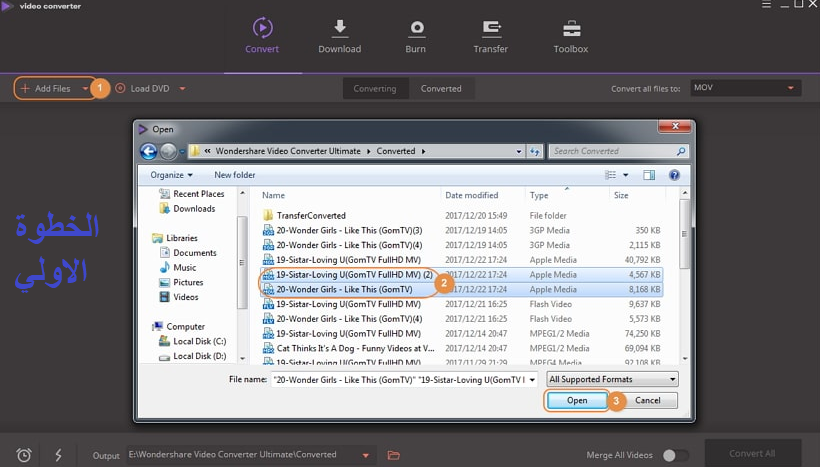The height and width of the screenshot is (467, 820).
Task: Click the search magnifier icon
Action: point(681,151)
